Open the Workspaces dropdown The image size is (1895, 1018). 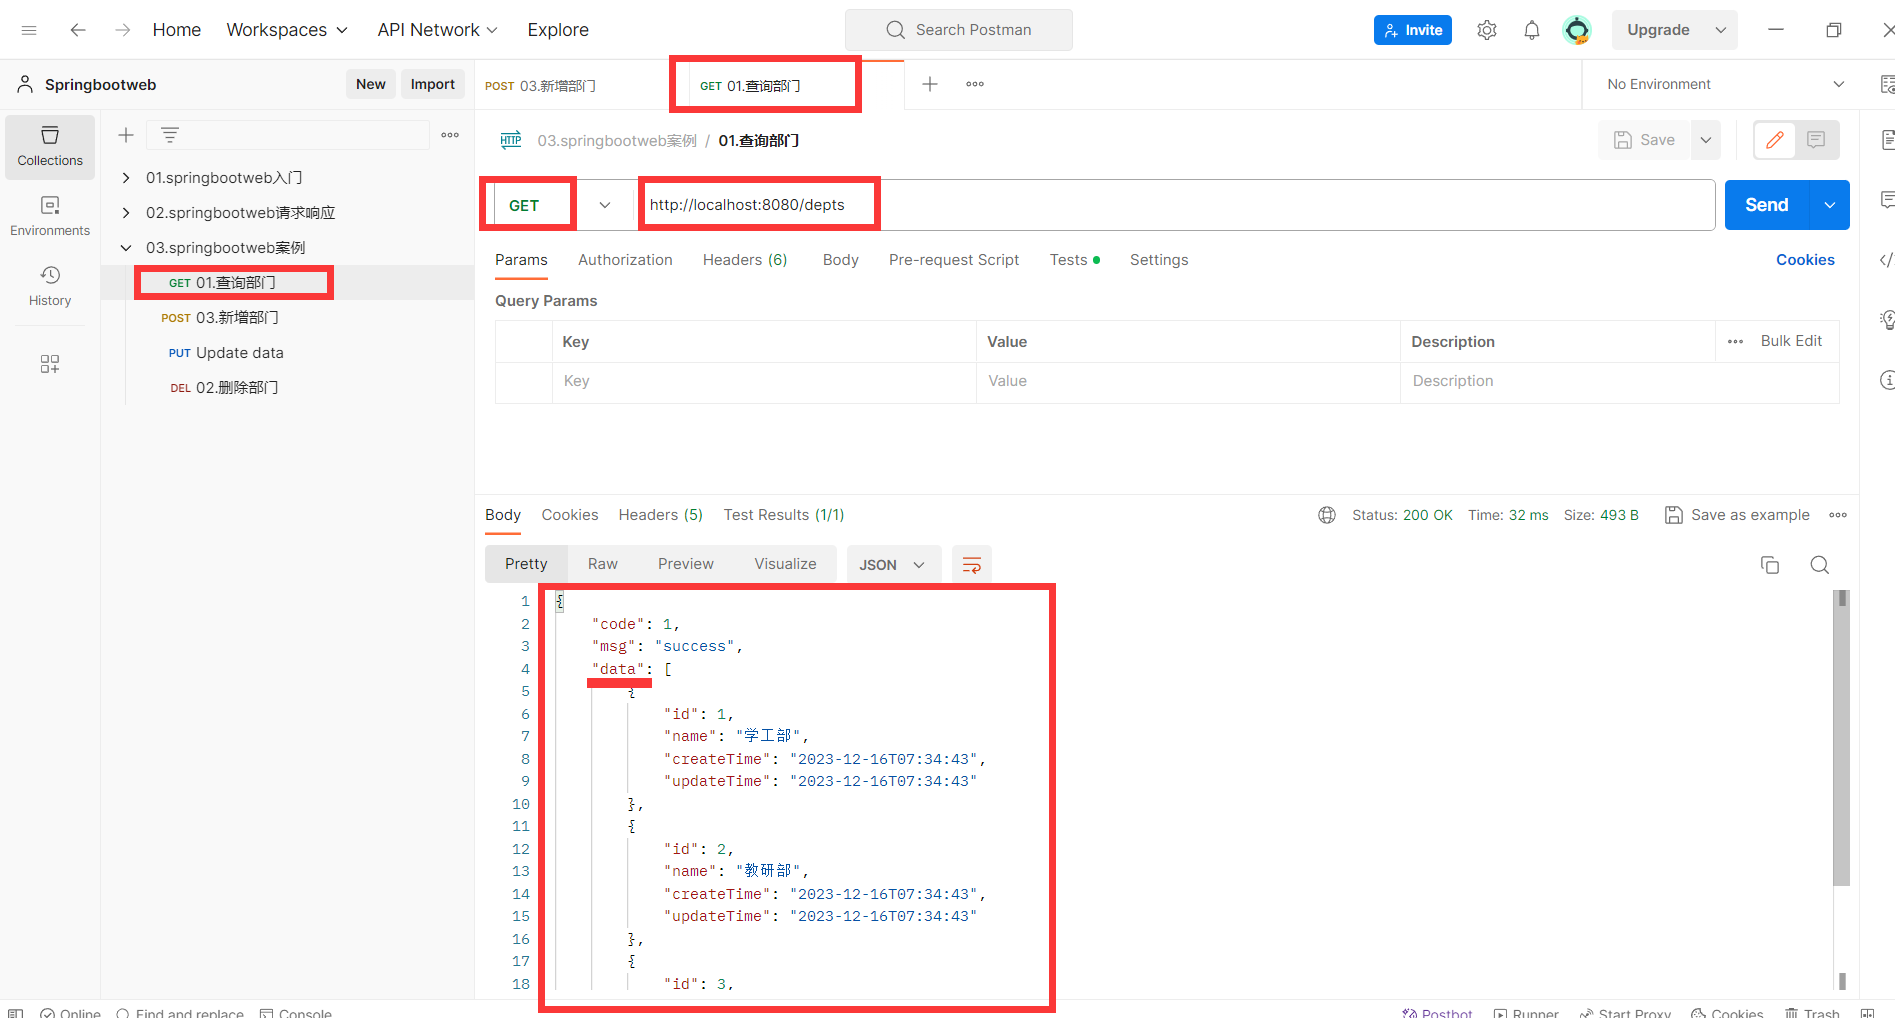pos(287,30)
